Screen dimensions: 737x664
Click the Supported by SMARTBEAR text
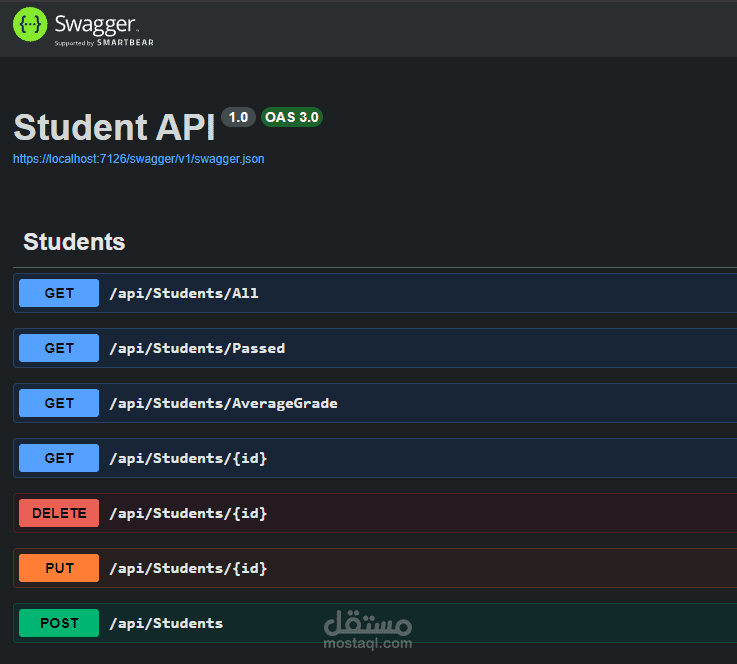(104, 43)
